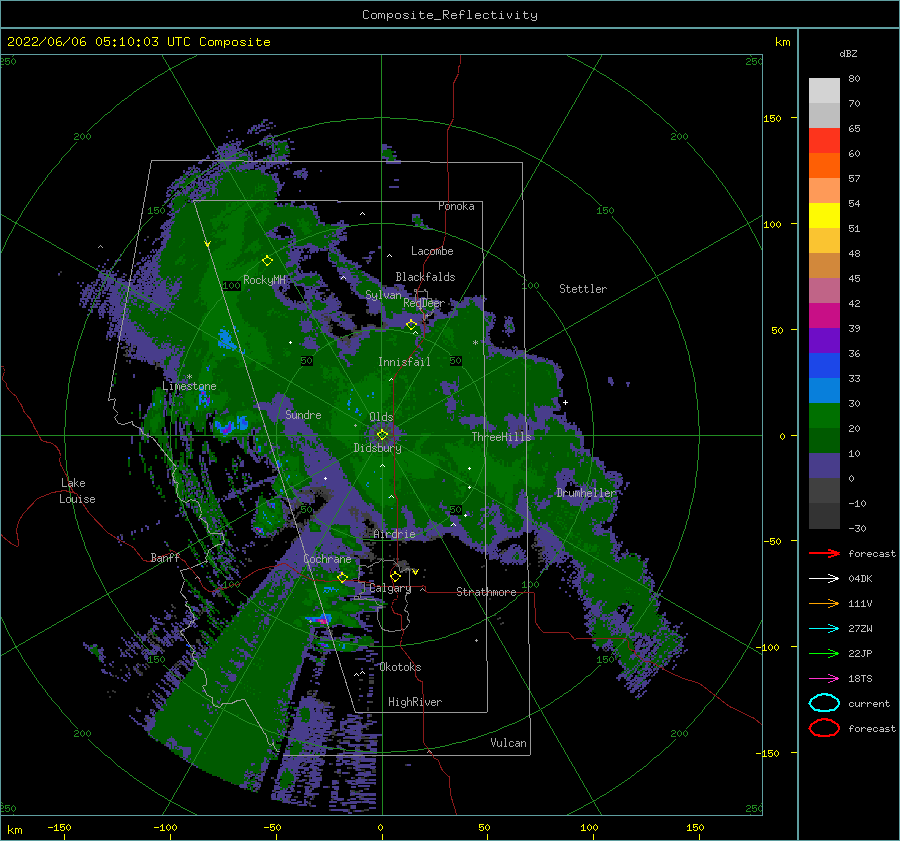Click the light blue 33-30 dBZ swatch

(824, 390)
